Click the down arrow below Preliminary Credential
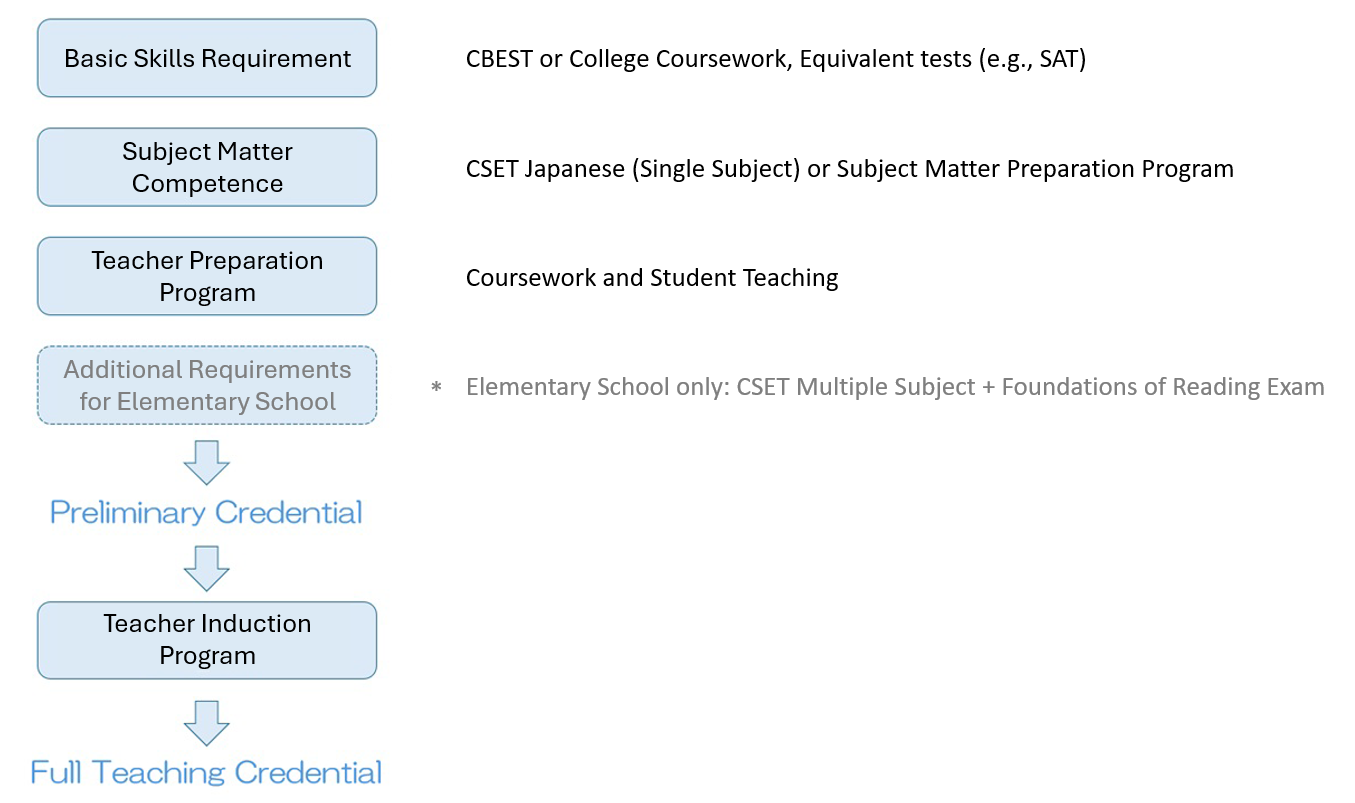Viewport: 1355px width, 803px height. [207, 568]
